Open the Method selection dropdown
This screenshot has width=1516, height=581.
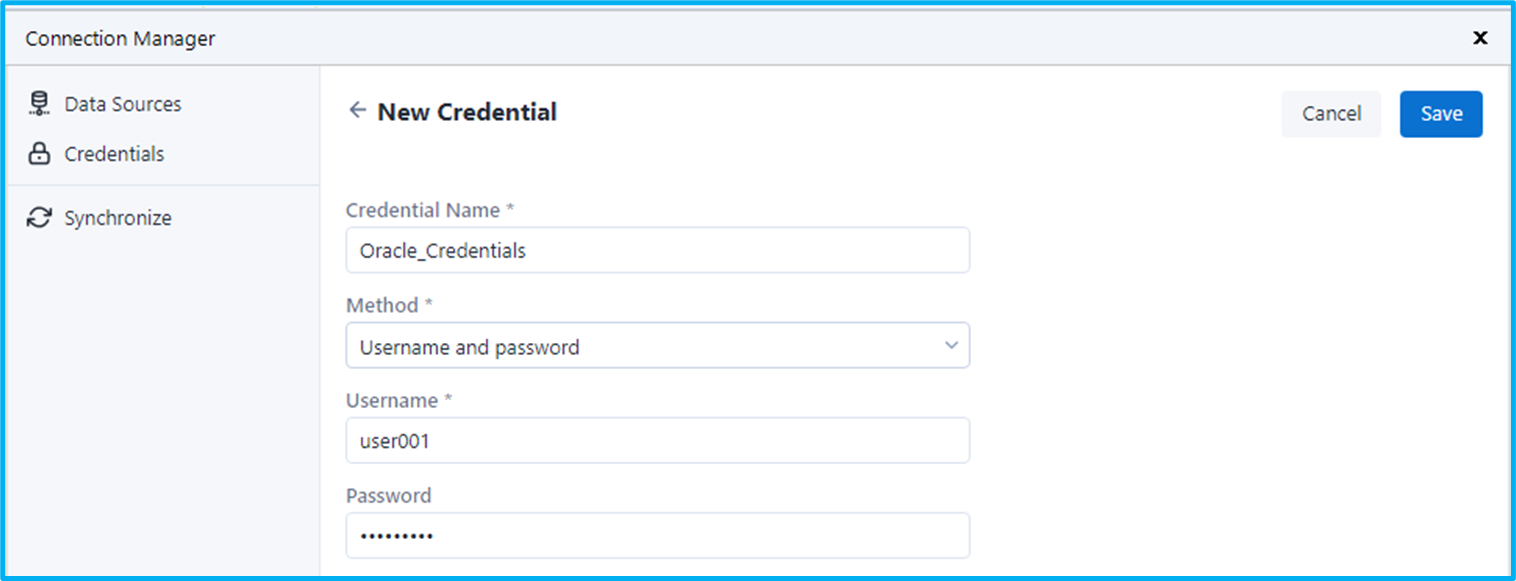coord(658,345)
